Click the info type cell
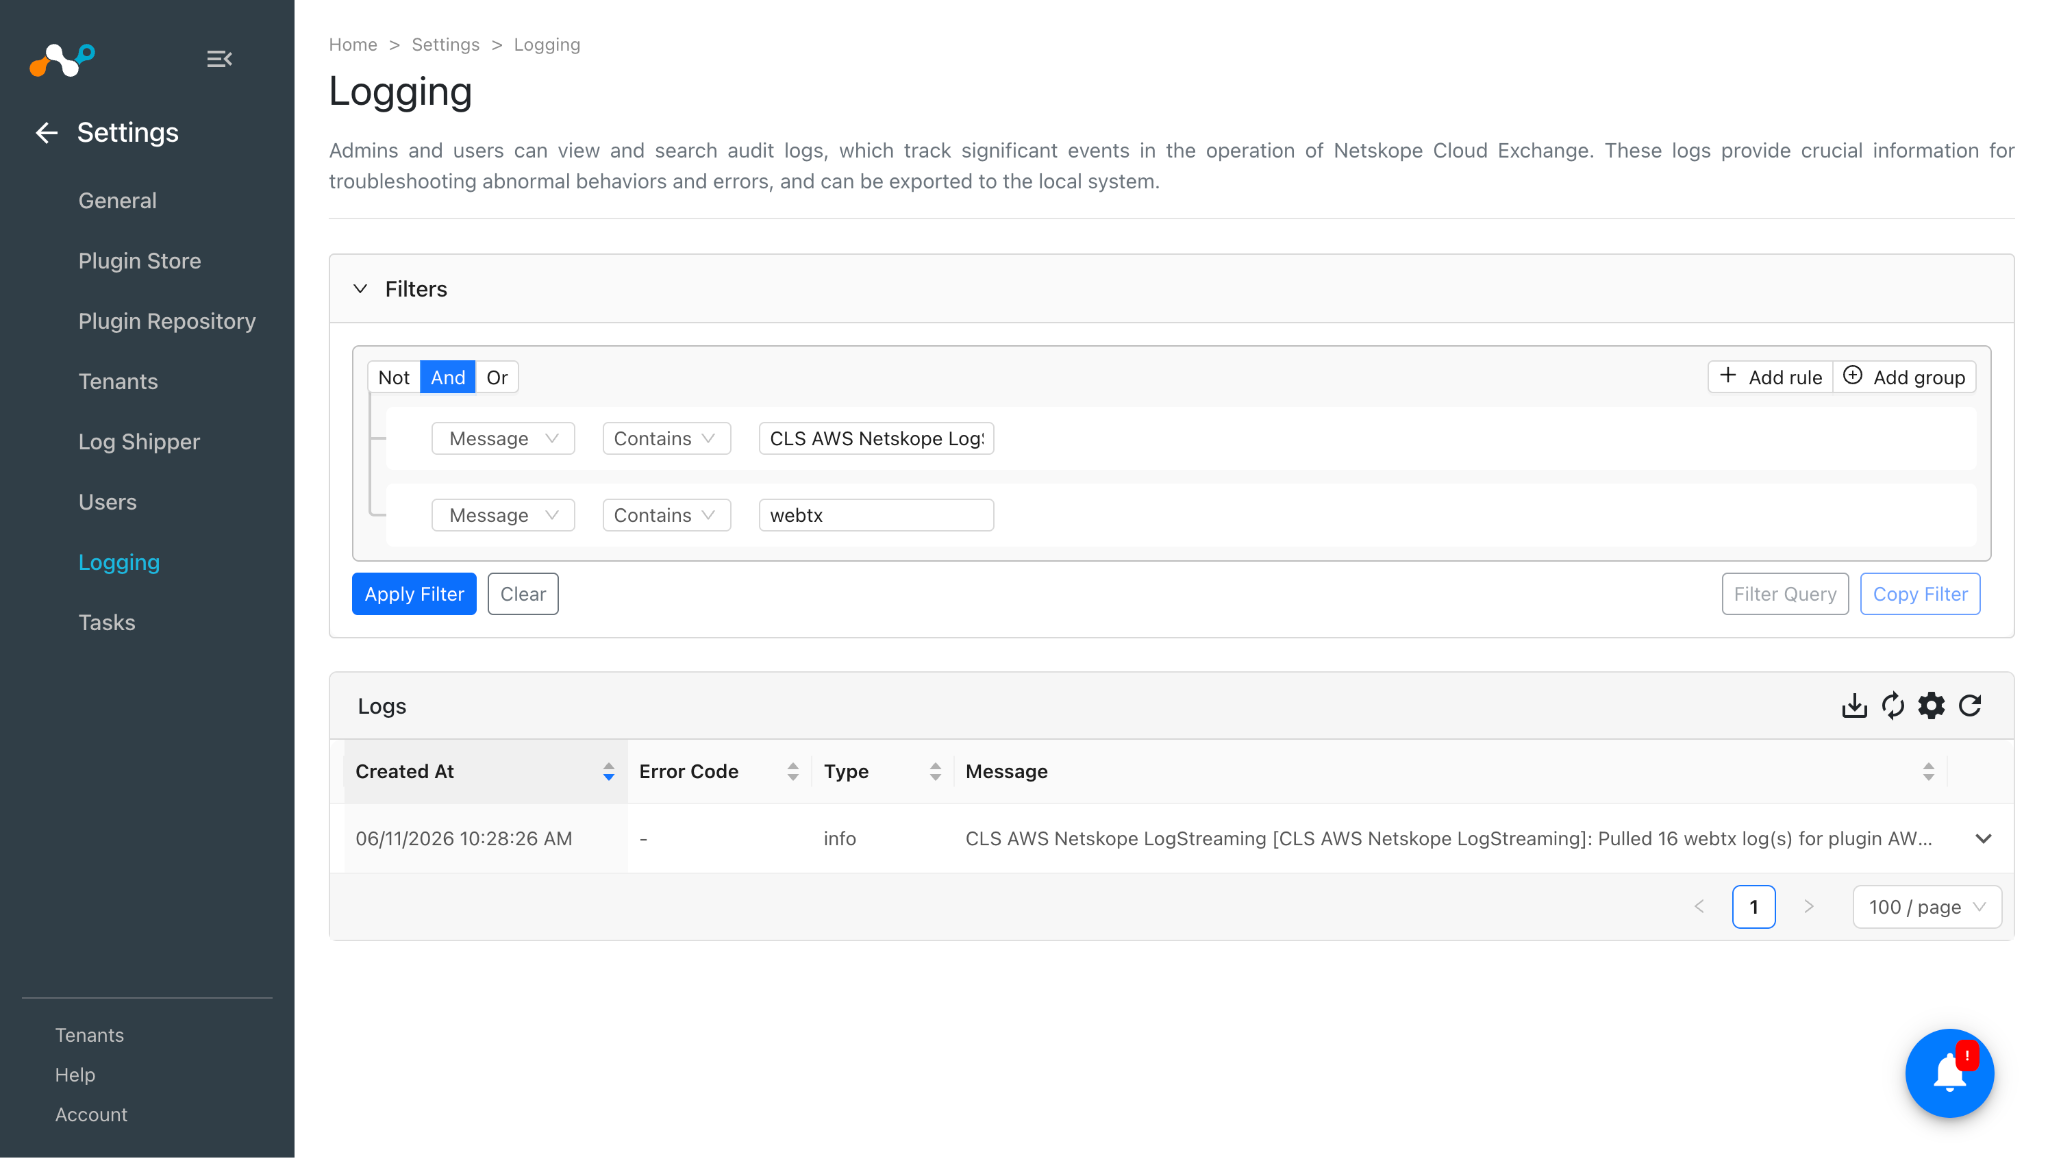The height and width of the screenshot is (1158, 2048). coord(840,839)
